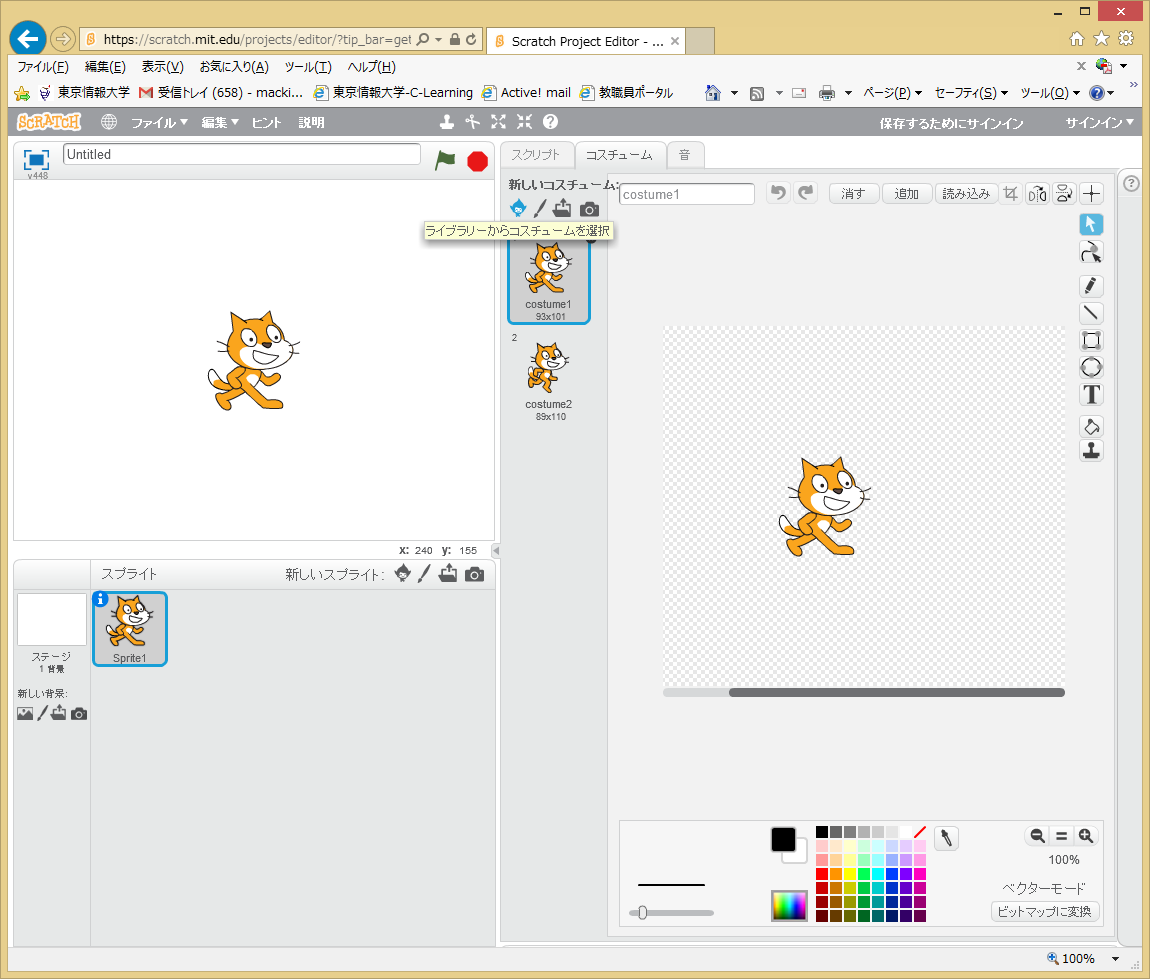Set the costume center crosshair
This screenshot has height=979, width=1150.
(1091, 194)
